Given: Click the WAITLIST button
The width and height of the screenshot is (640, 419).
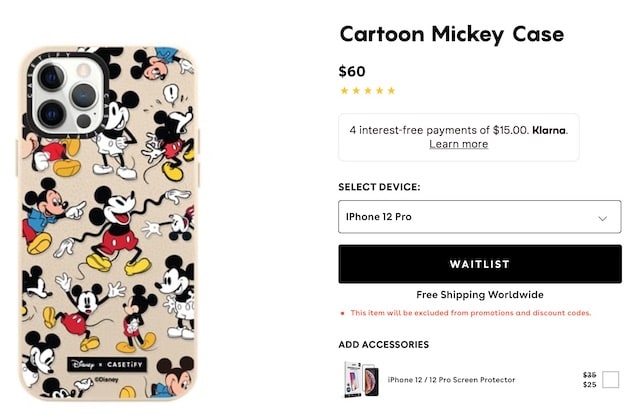Looking at the screenshot, I should (x=480, y=264).
